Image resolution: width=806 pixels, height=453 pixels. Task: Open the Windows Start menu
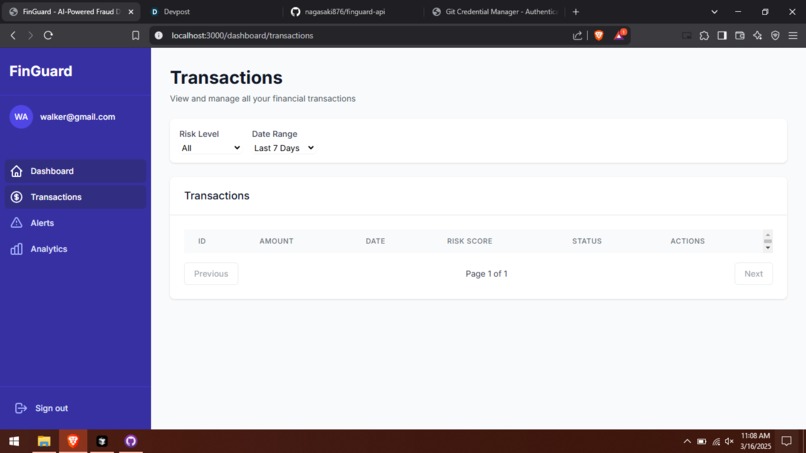14,441
